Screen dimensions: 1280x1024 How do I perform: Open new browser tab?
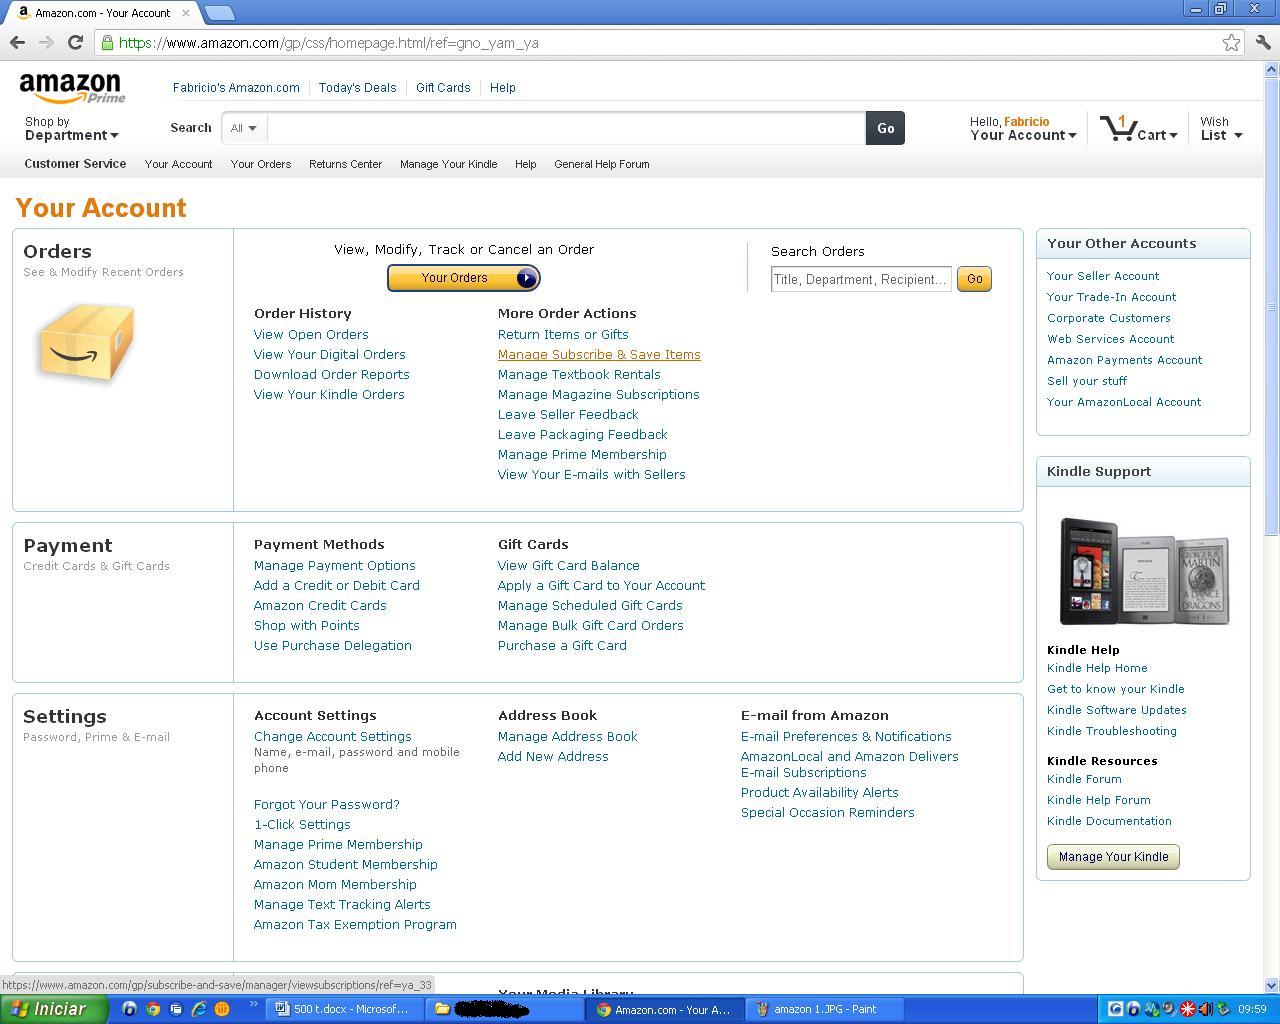click(220, 13)
